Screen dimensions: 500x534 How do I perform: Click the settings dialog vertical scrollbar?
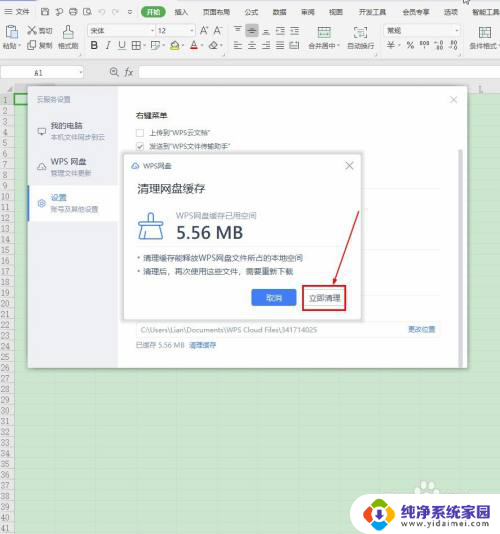coord(460,258)
